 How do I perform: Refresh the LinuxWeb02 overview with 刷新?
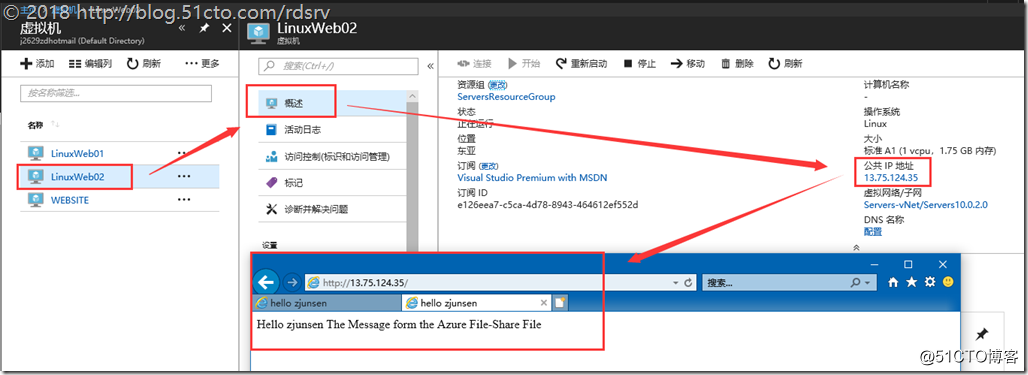(785, 64)
